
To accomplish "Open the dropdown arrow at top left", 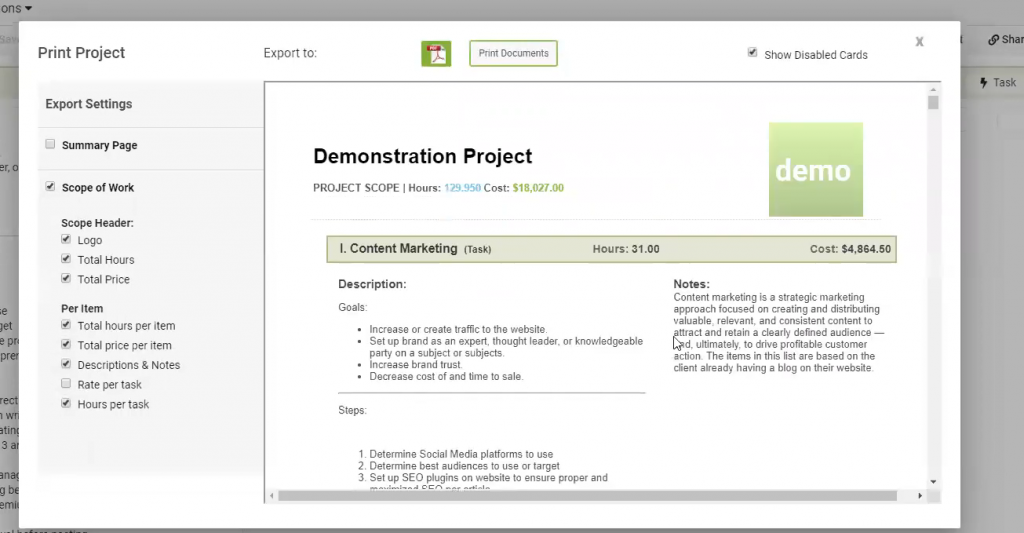I will point(28,8).
